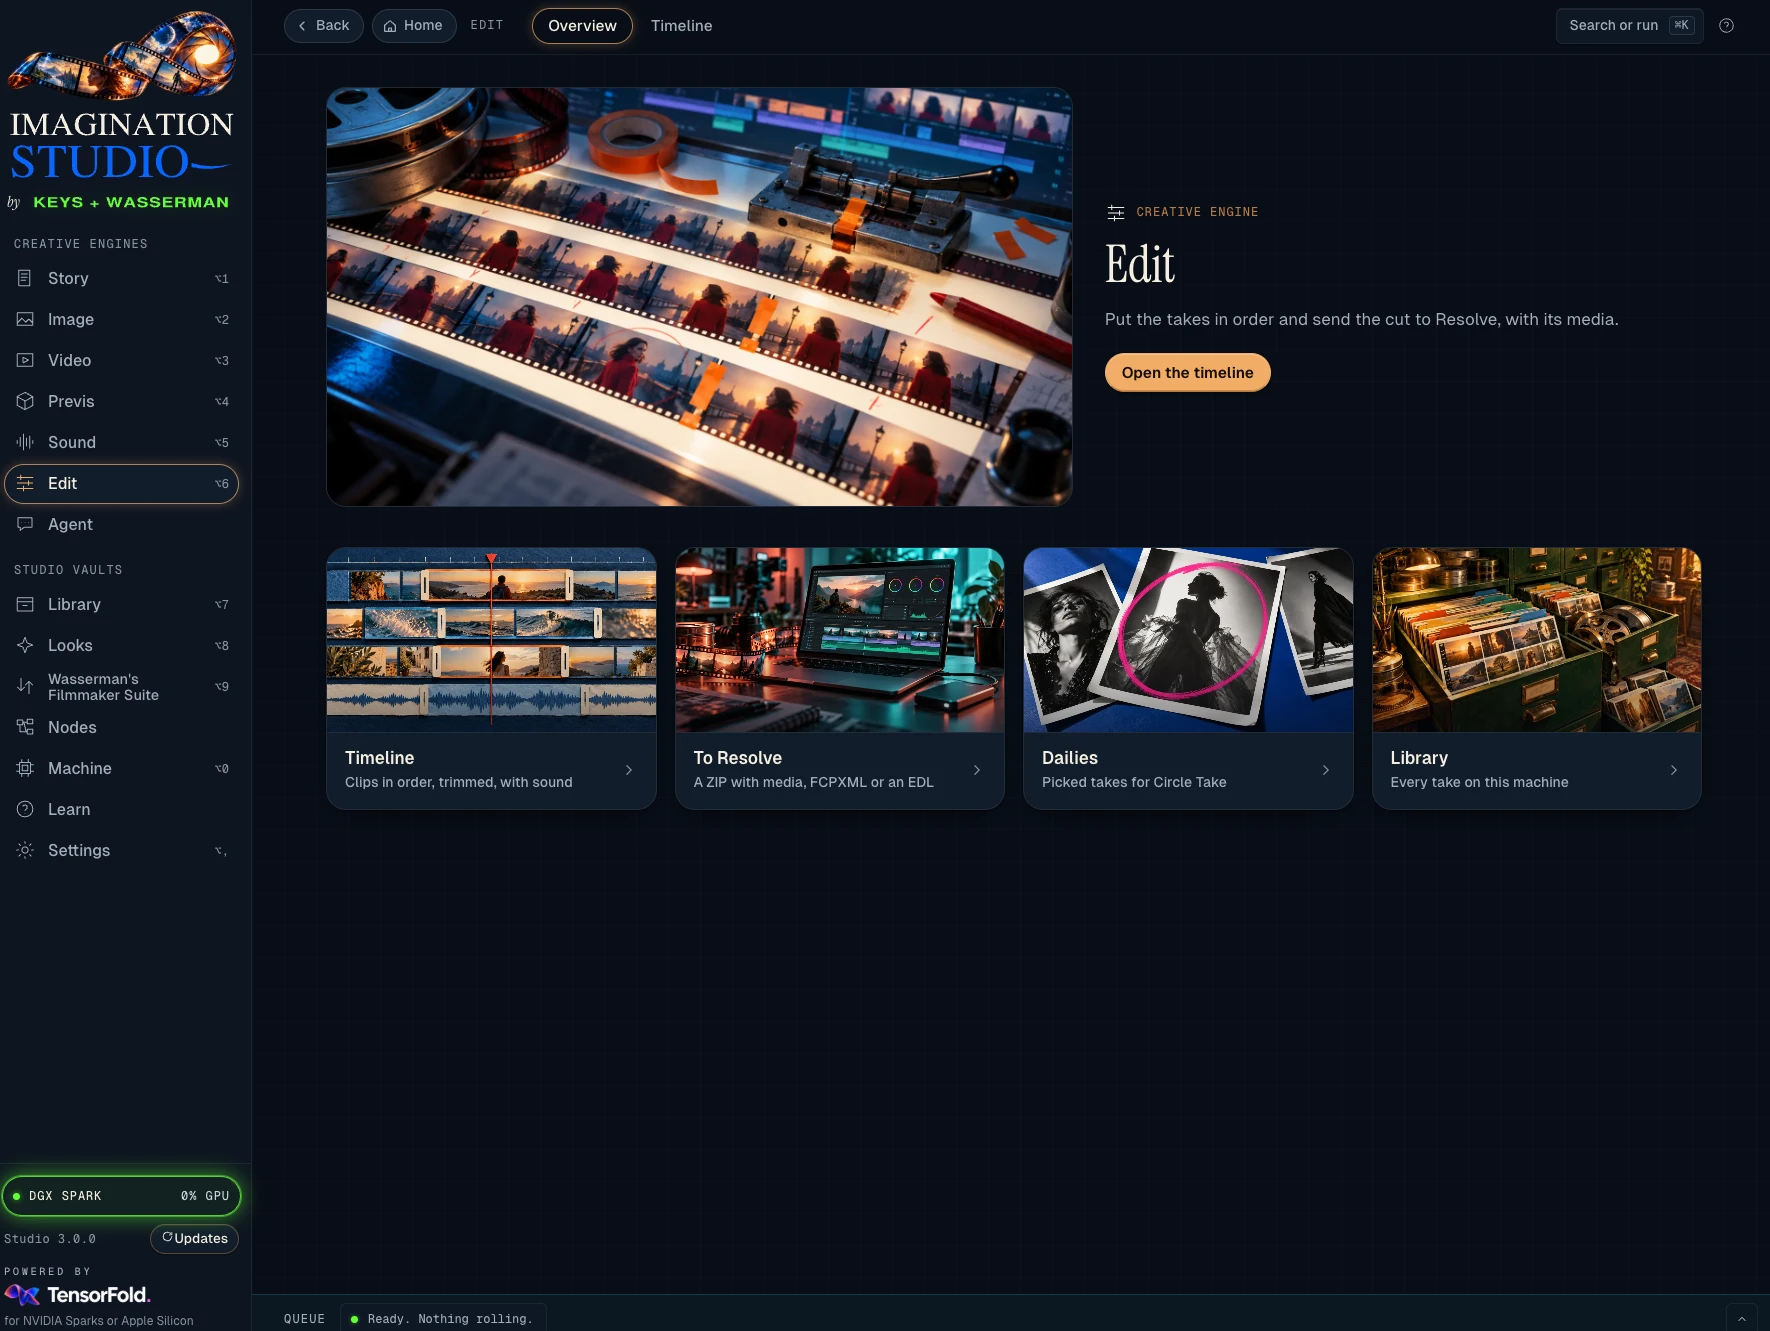Click the TensorFold logo

pyautogui.click(x=77, y=1295)
